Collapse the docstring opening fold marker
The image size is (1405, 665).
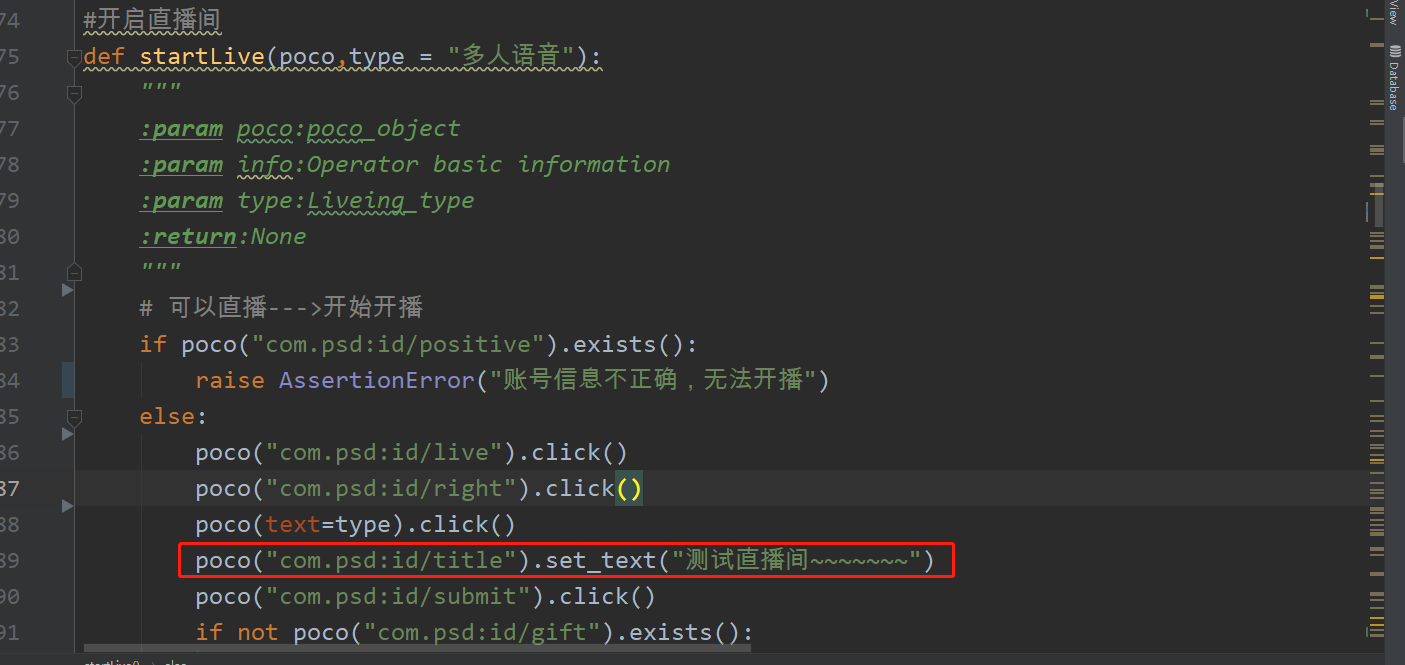[73, 94]
